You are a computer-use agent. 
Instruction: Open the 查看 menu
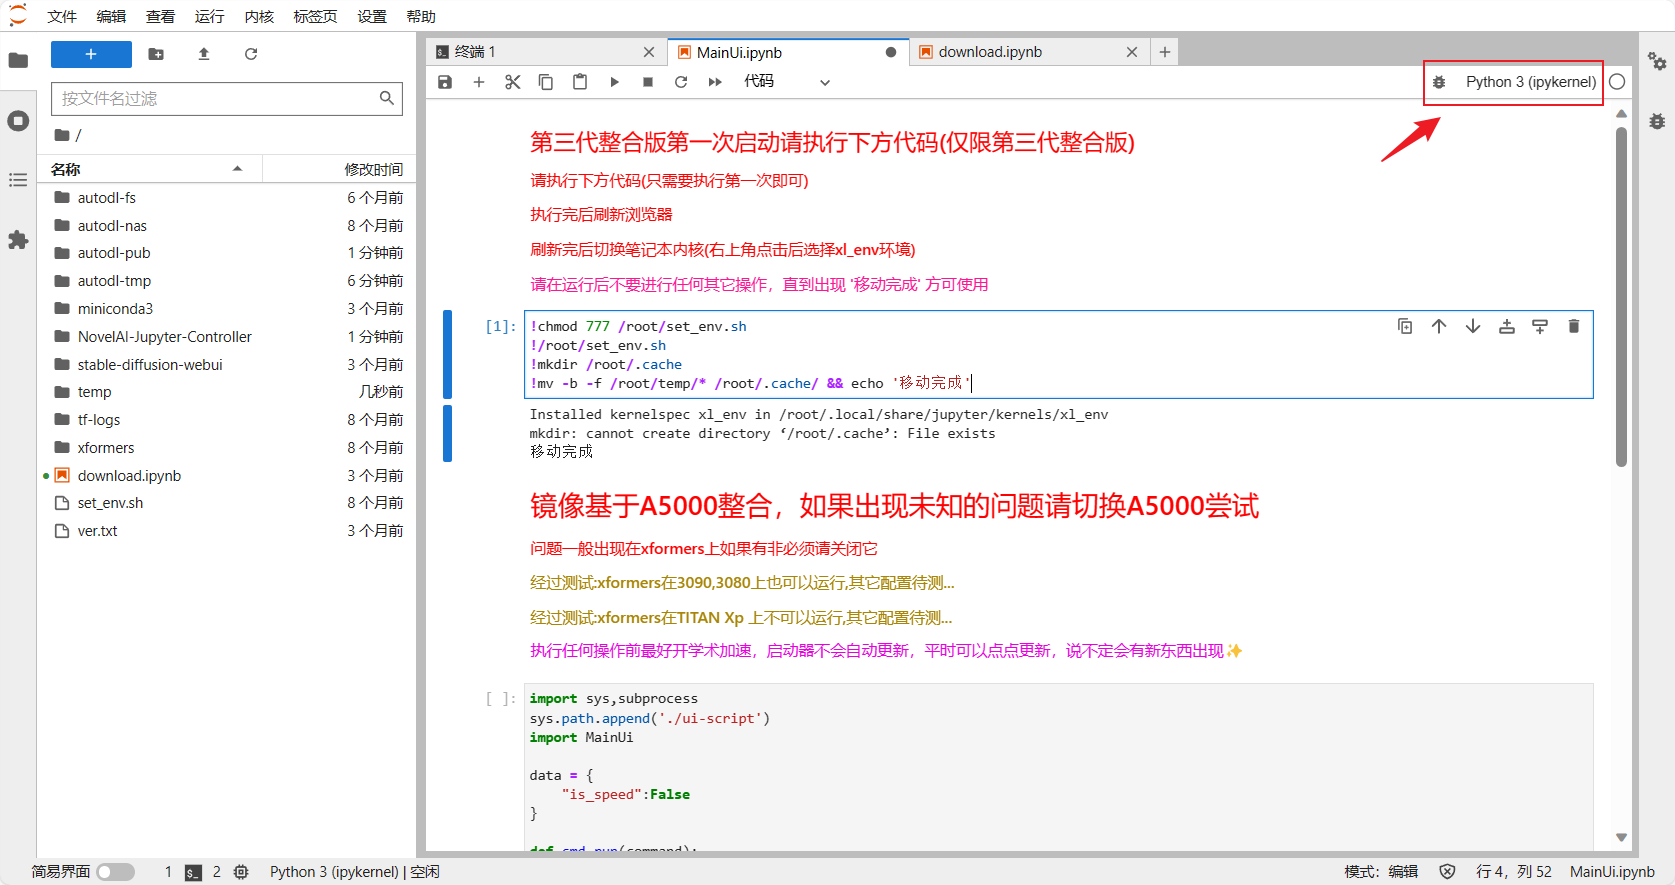coord(160,16)
